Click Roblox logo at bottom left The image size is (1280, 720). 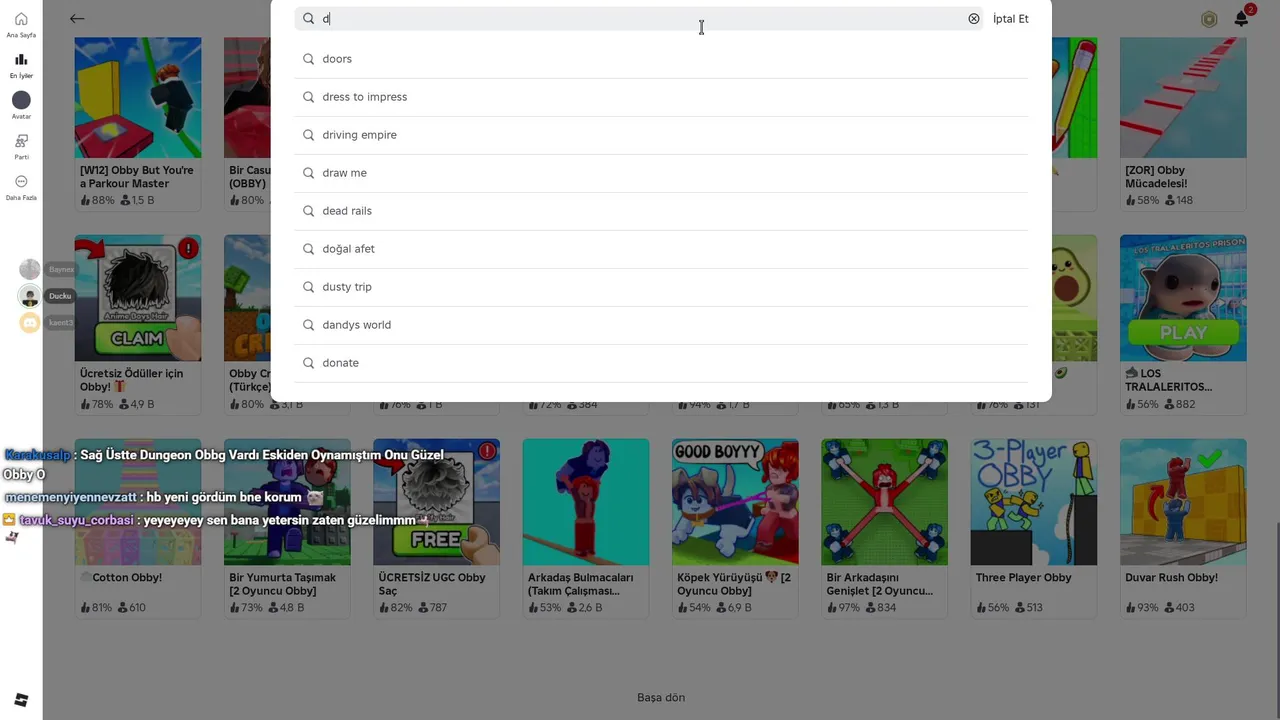pyautogui.click(x=21, y=700)
